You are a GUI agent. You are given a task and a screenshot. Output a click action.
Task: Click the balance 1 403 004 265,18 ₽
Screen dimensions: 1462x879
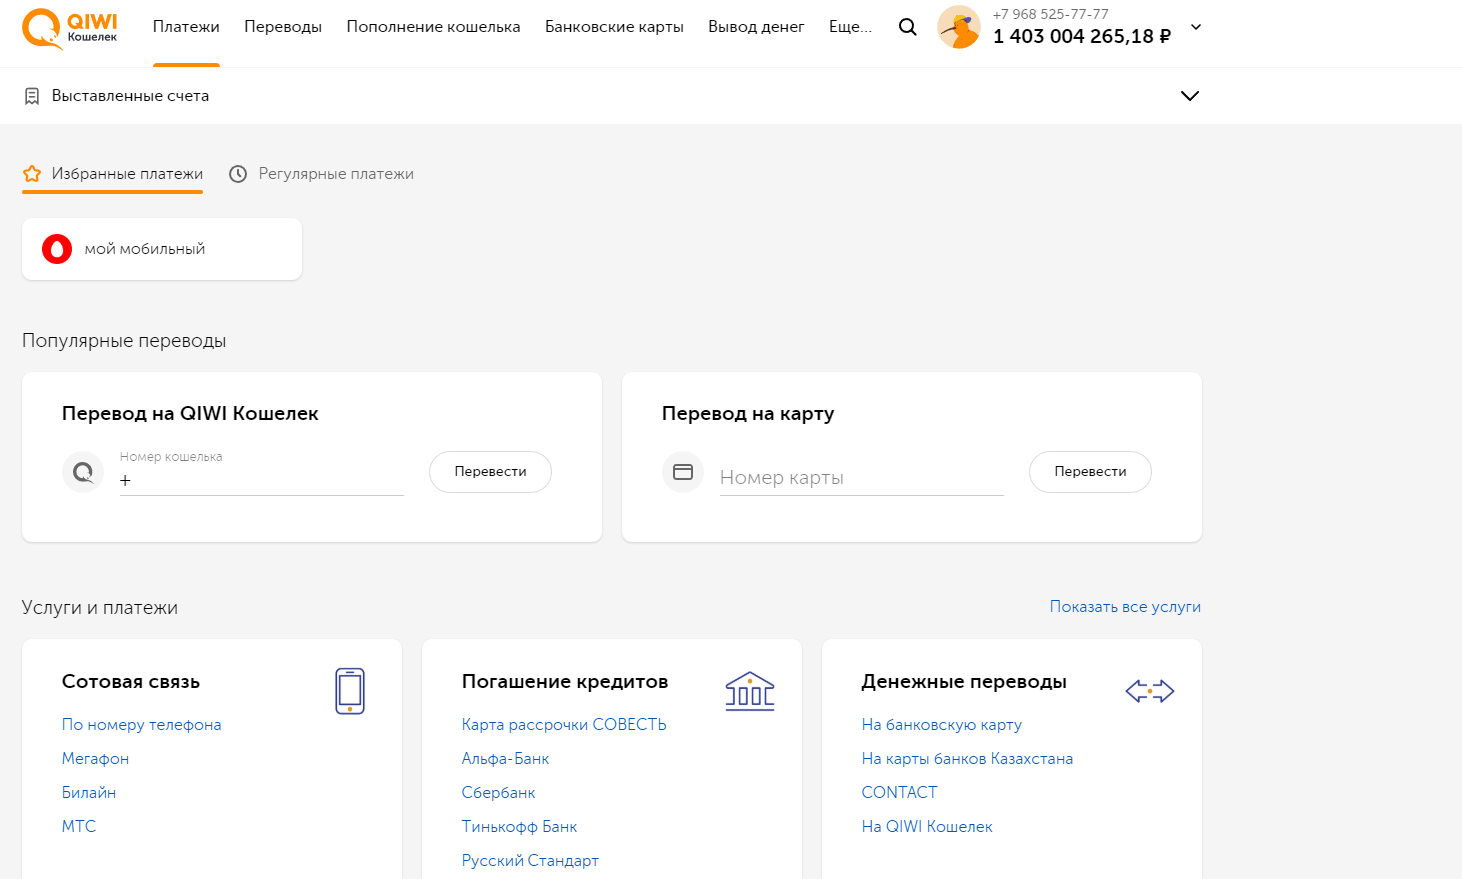(x=1082, y=36)
